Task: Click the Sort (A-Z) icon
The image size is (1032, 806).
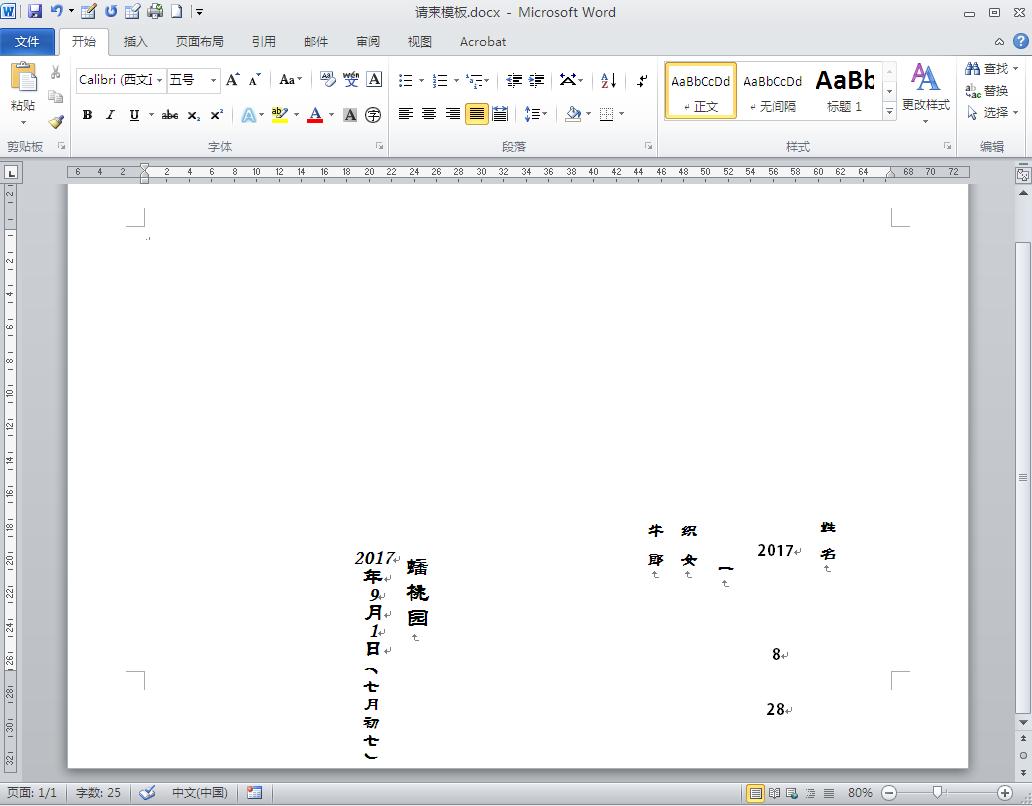Action: (x=608, y=80)
